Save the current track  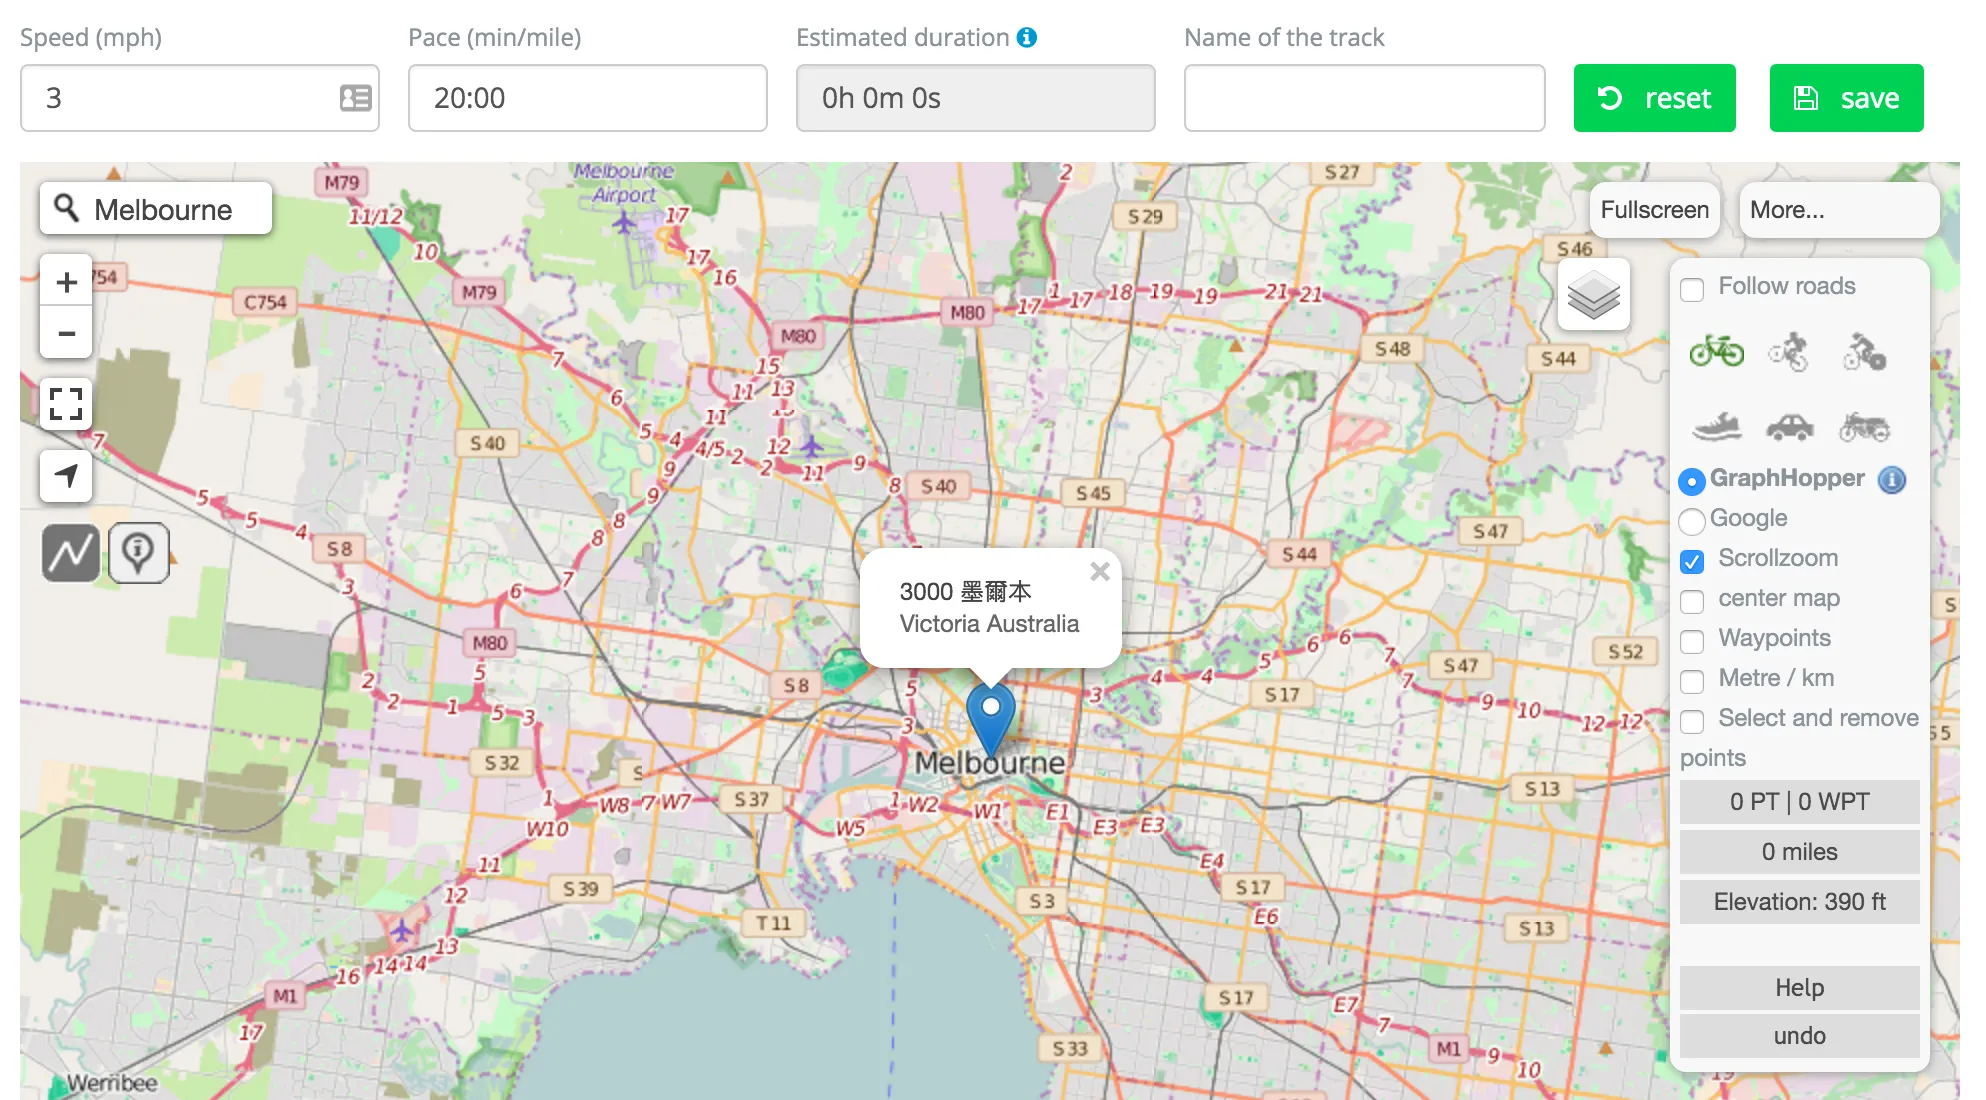1845,97
